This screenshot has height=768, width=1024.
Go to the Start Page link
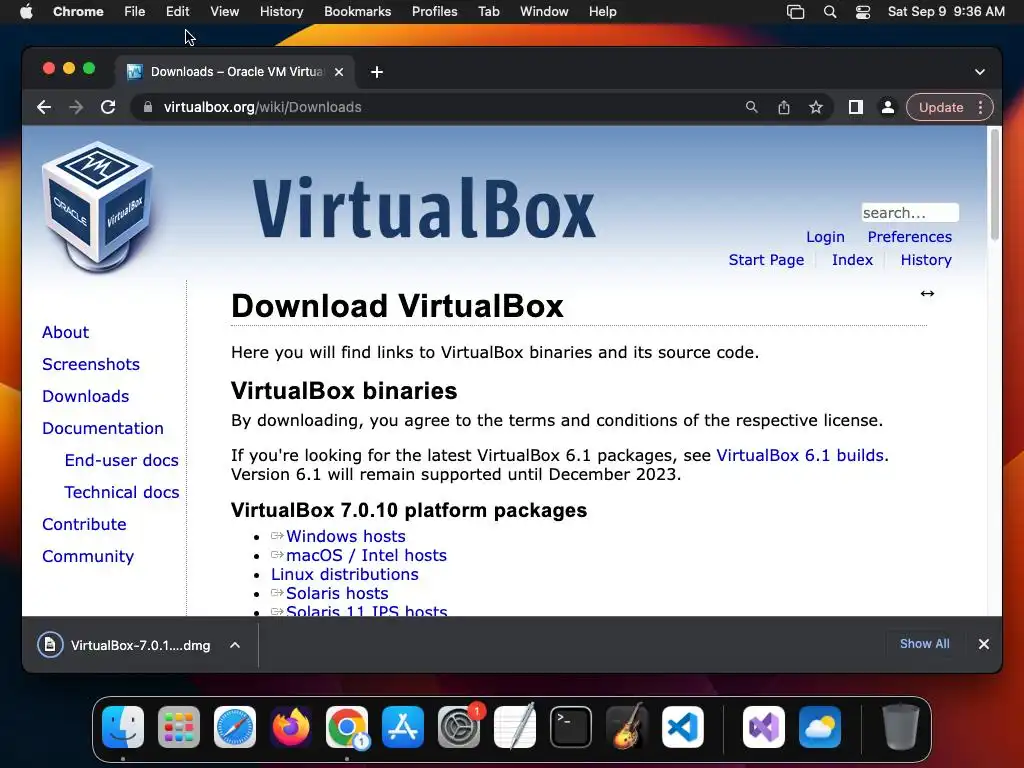point(766,260)
